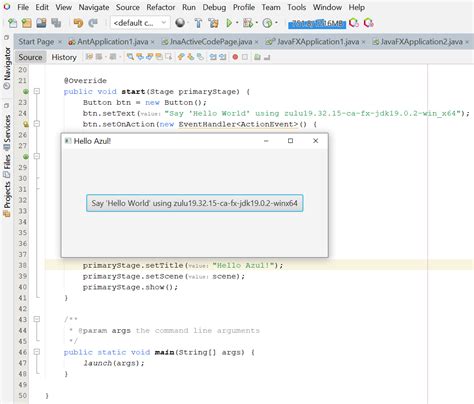This screenshot has height=404, width=474.
Task: Open the Files side panel
Action: click(7, 165)
